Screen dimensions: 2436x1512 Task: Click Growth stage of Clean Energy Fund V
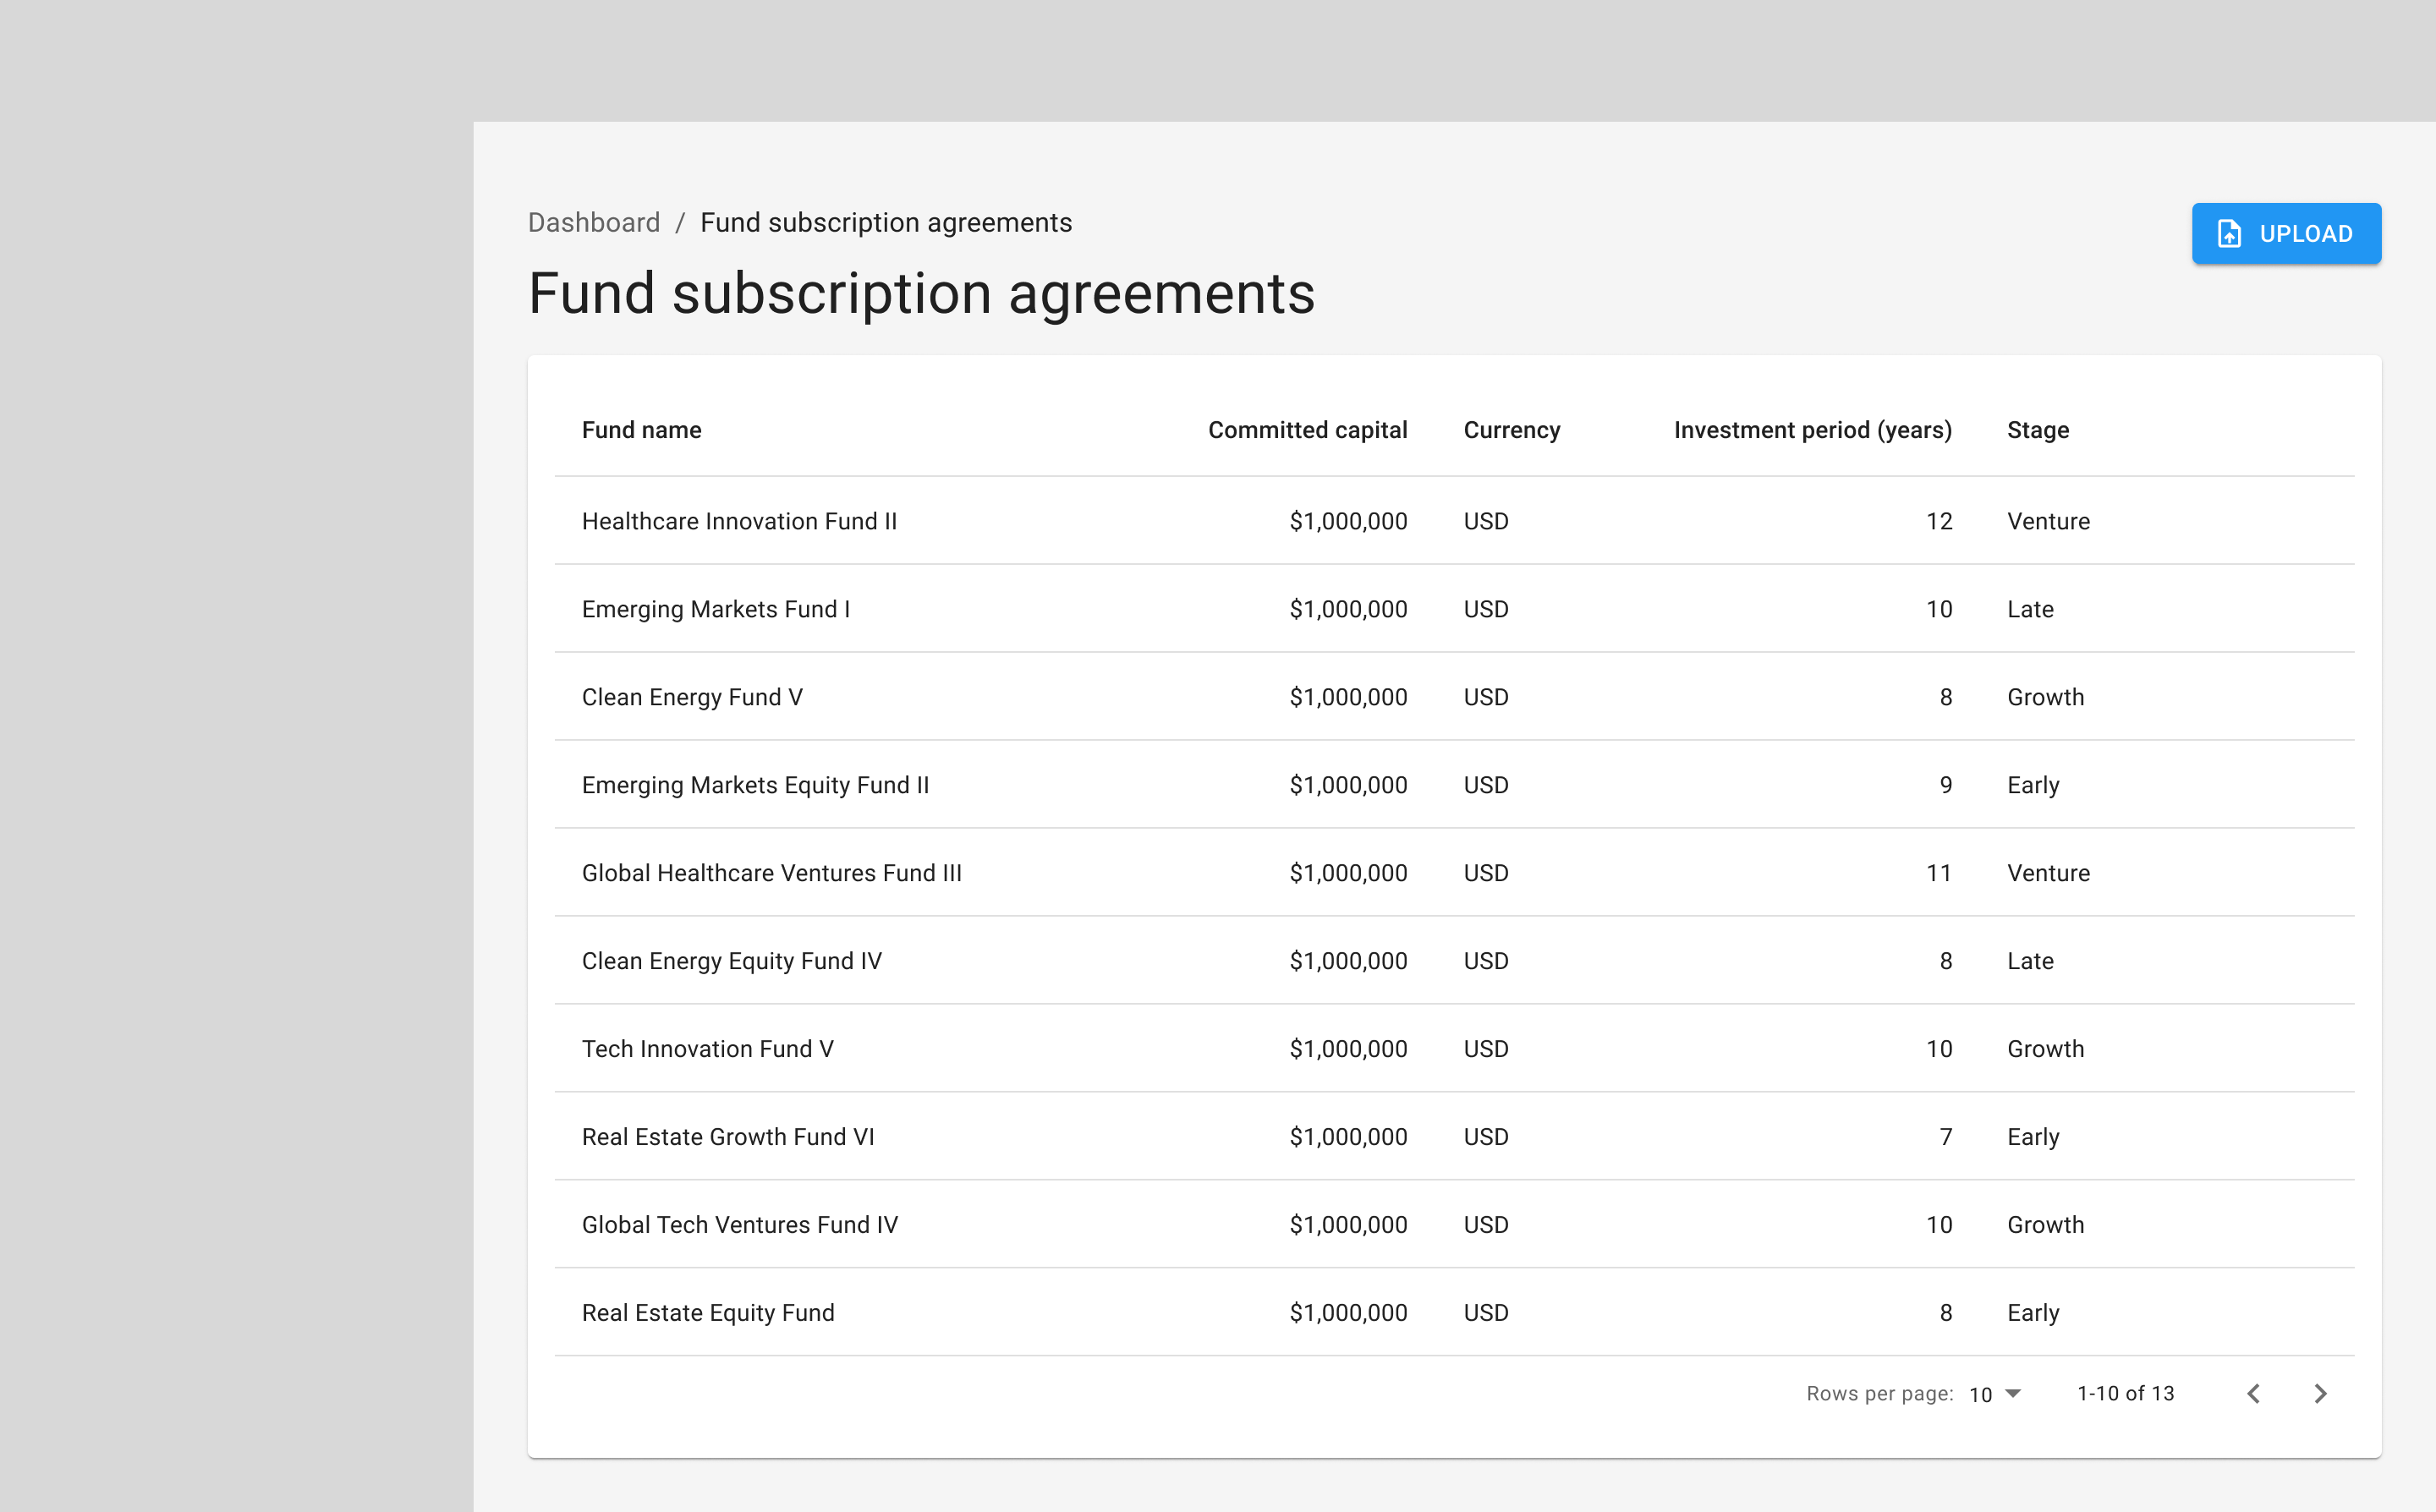(2046, 697)
